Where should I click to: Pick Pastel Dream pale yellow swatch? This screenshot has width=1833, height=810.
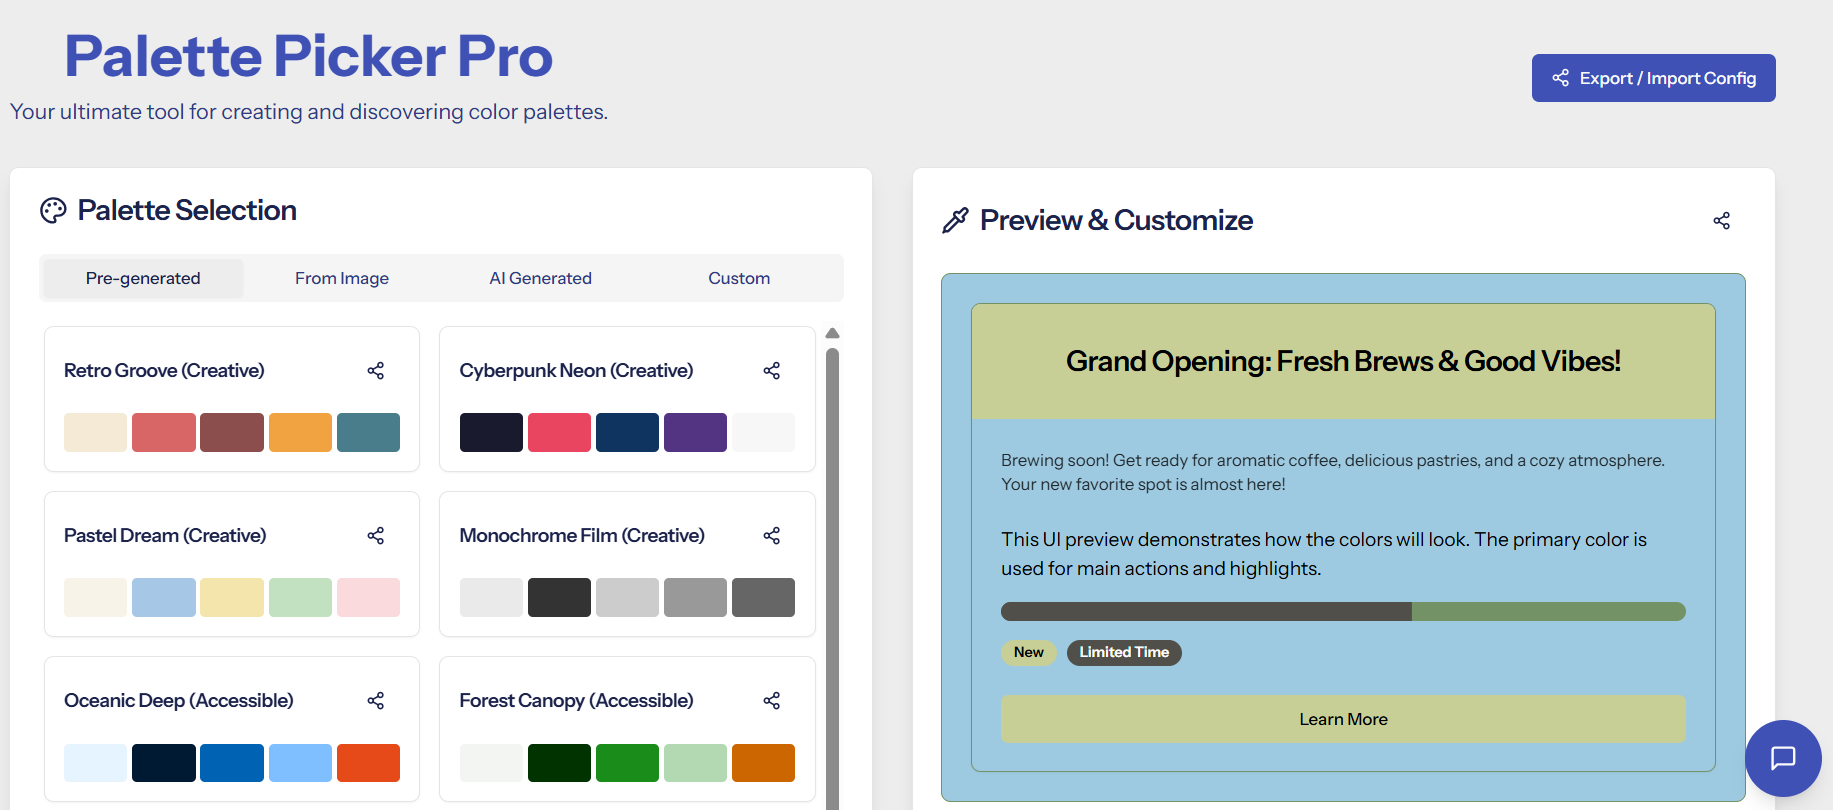point(232,597)
